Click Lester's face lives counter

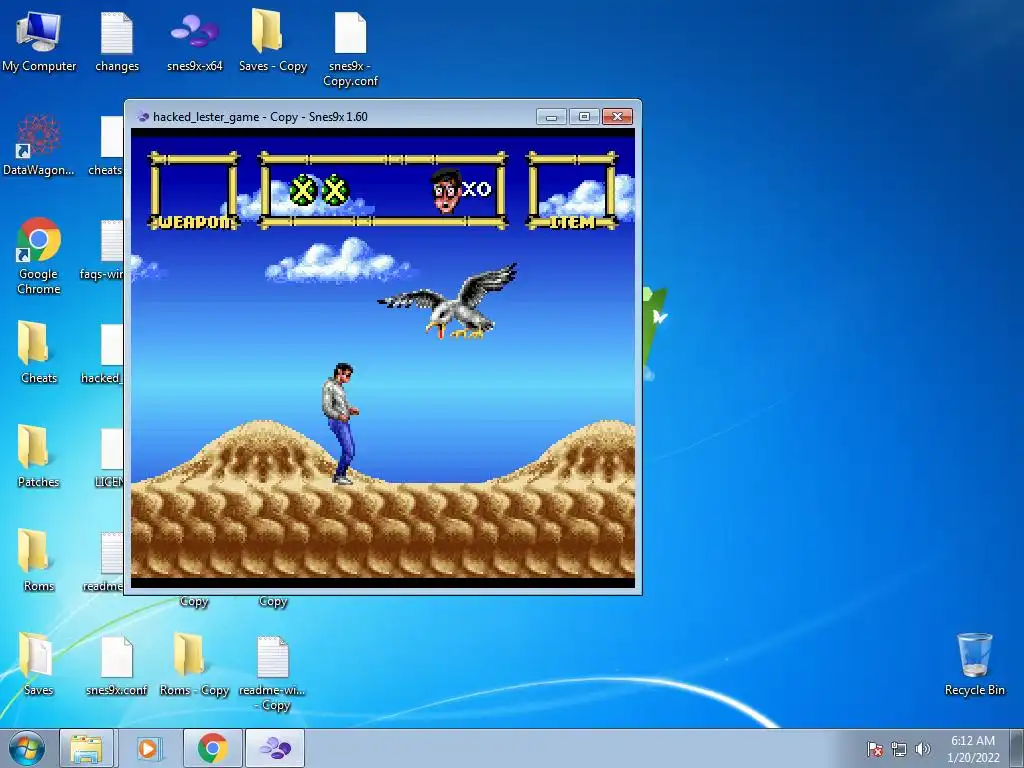[461, 190]
